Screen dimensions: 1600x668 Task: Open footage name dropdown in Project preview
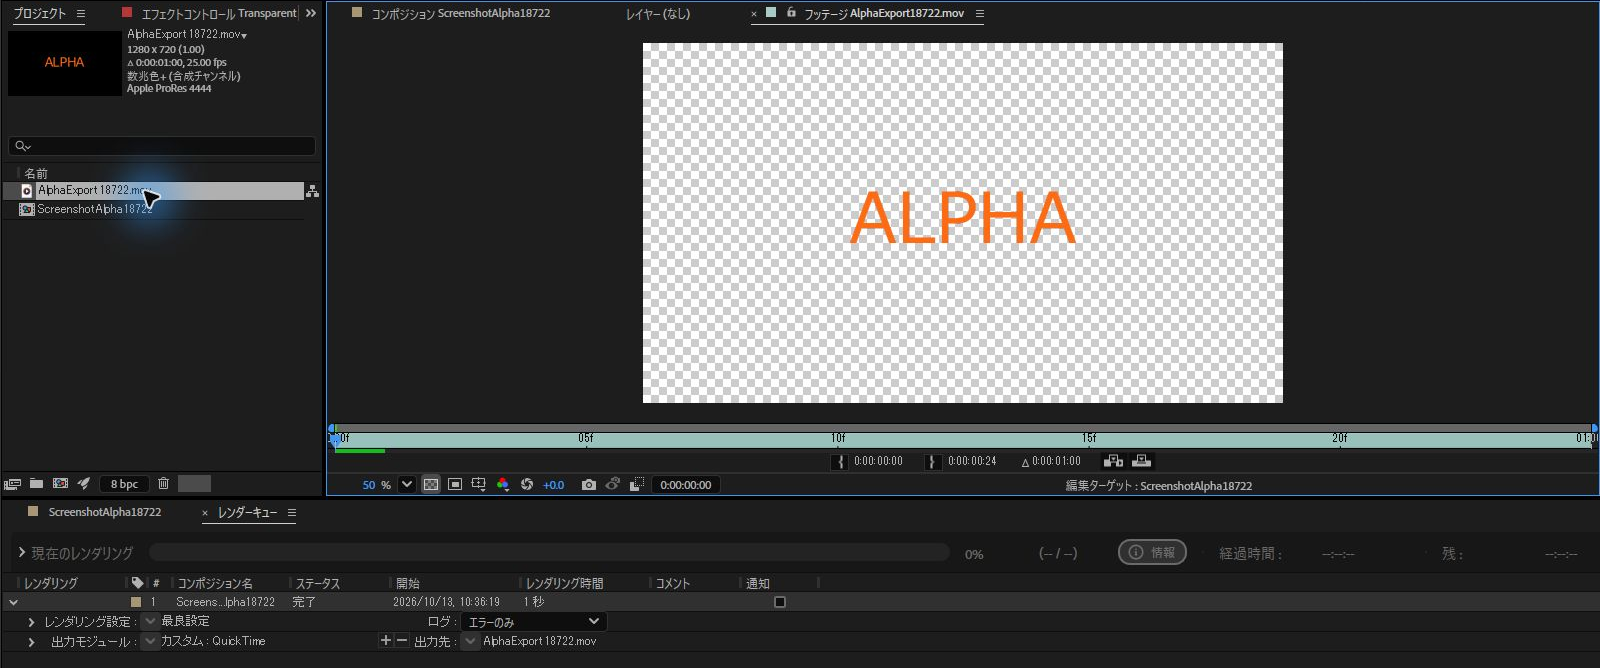pyautogui.click(x=244, y=35)
